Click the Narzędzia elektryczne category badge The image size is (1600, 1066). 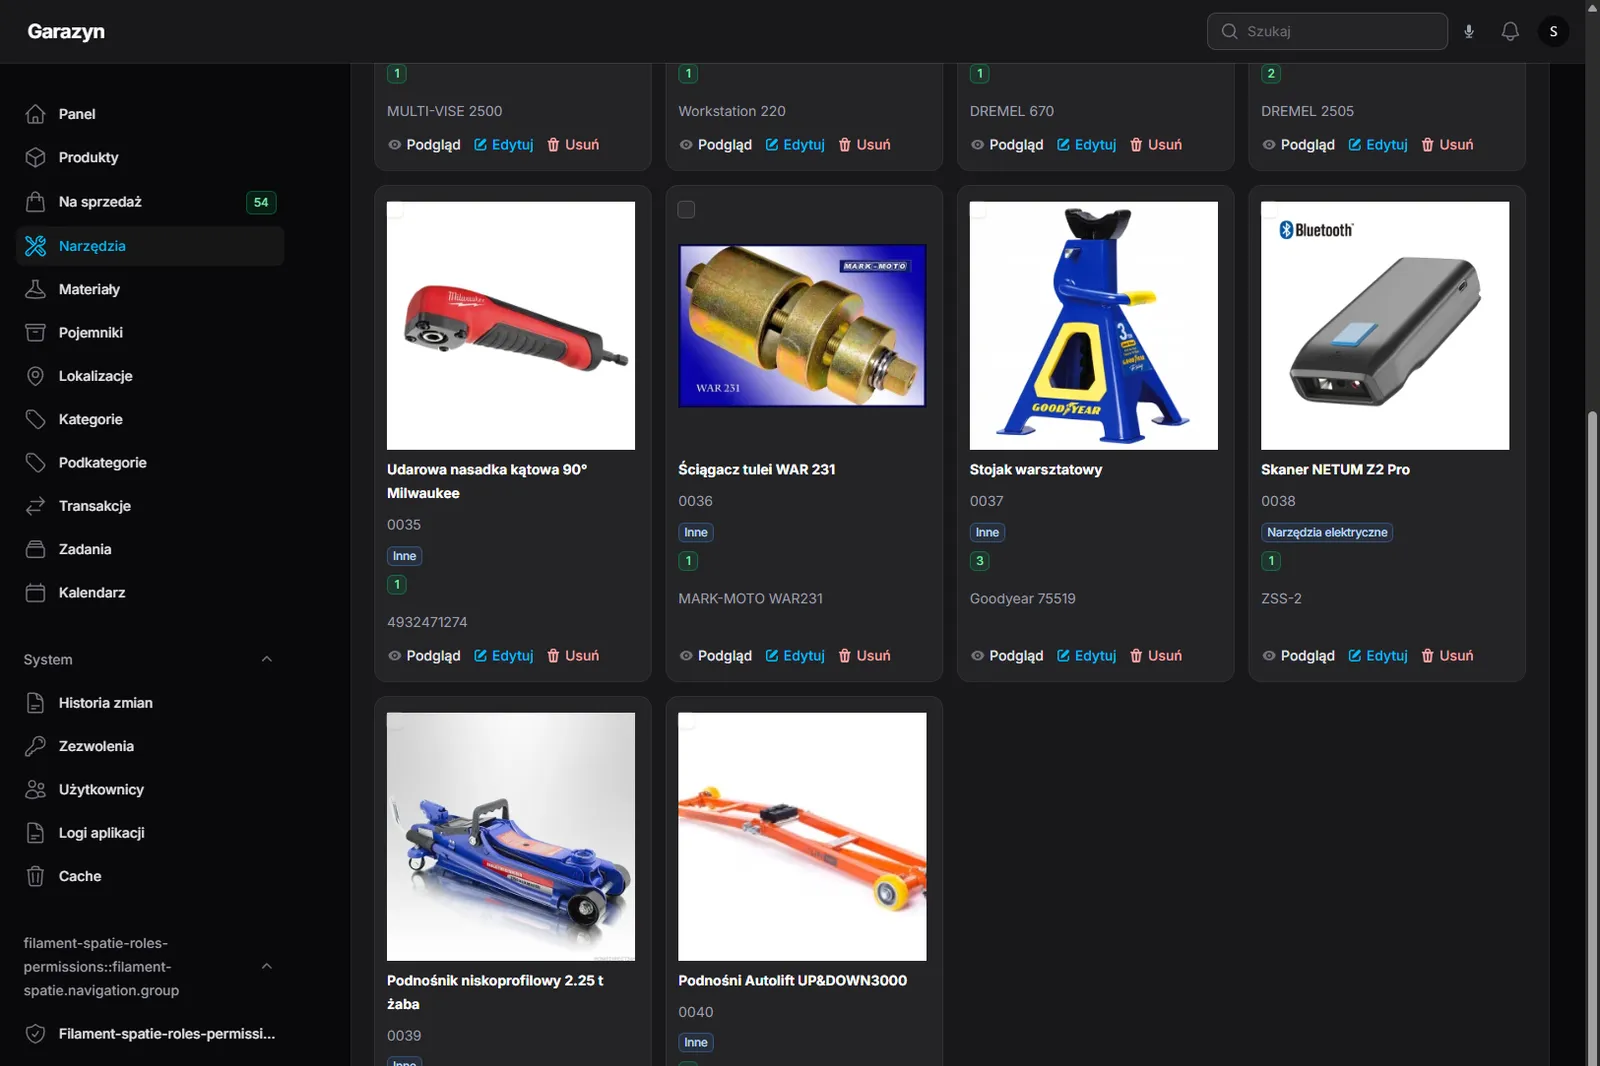coord(1327,532)
